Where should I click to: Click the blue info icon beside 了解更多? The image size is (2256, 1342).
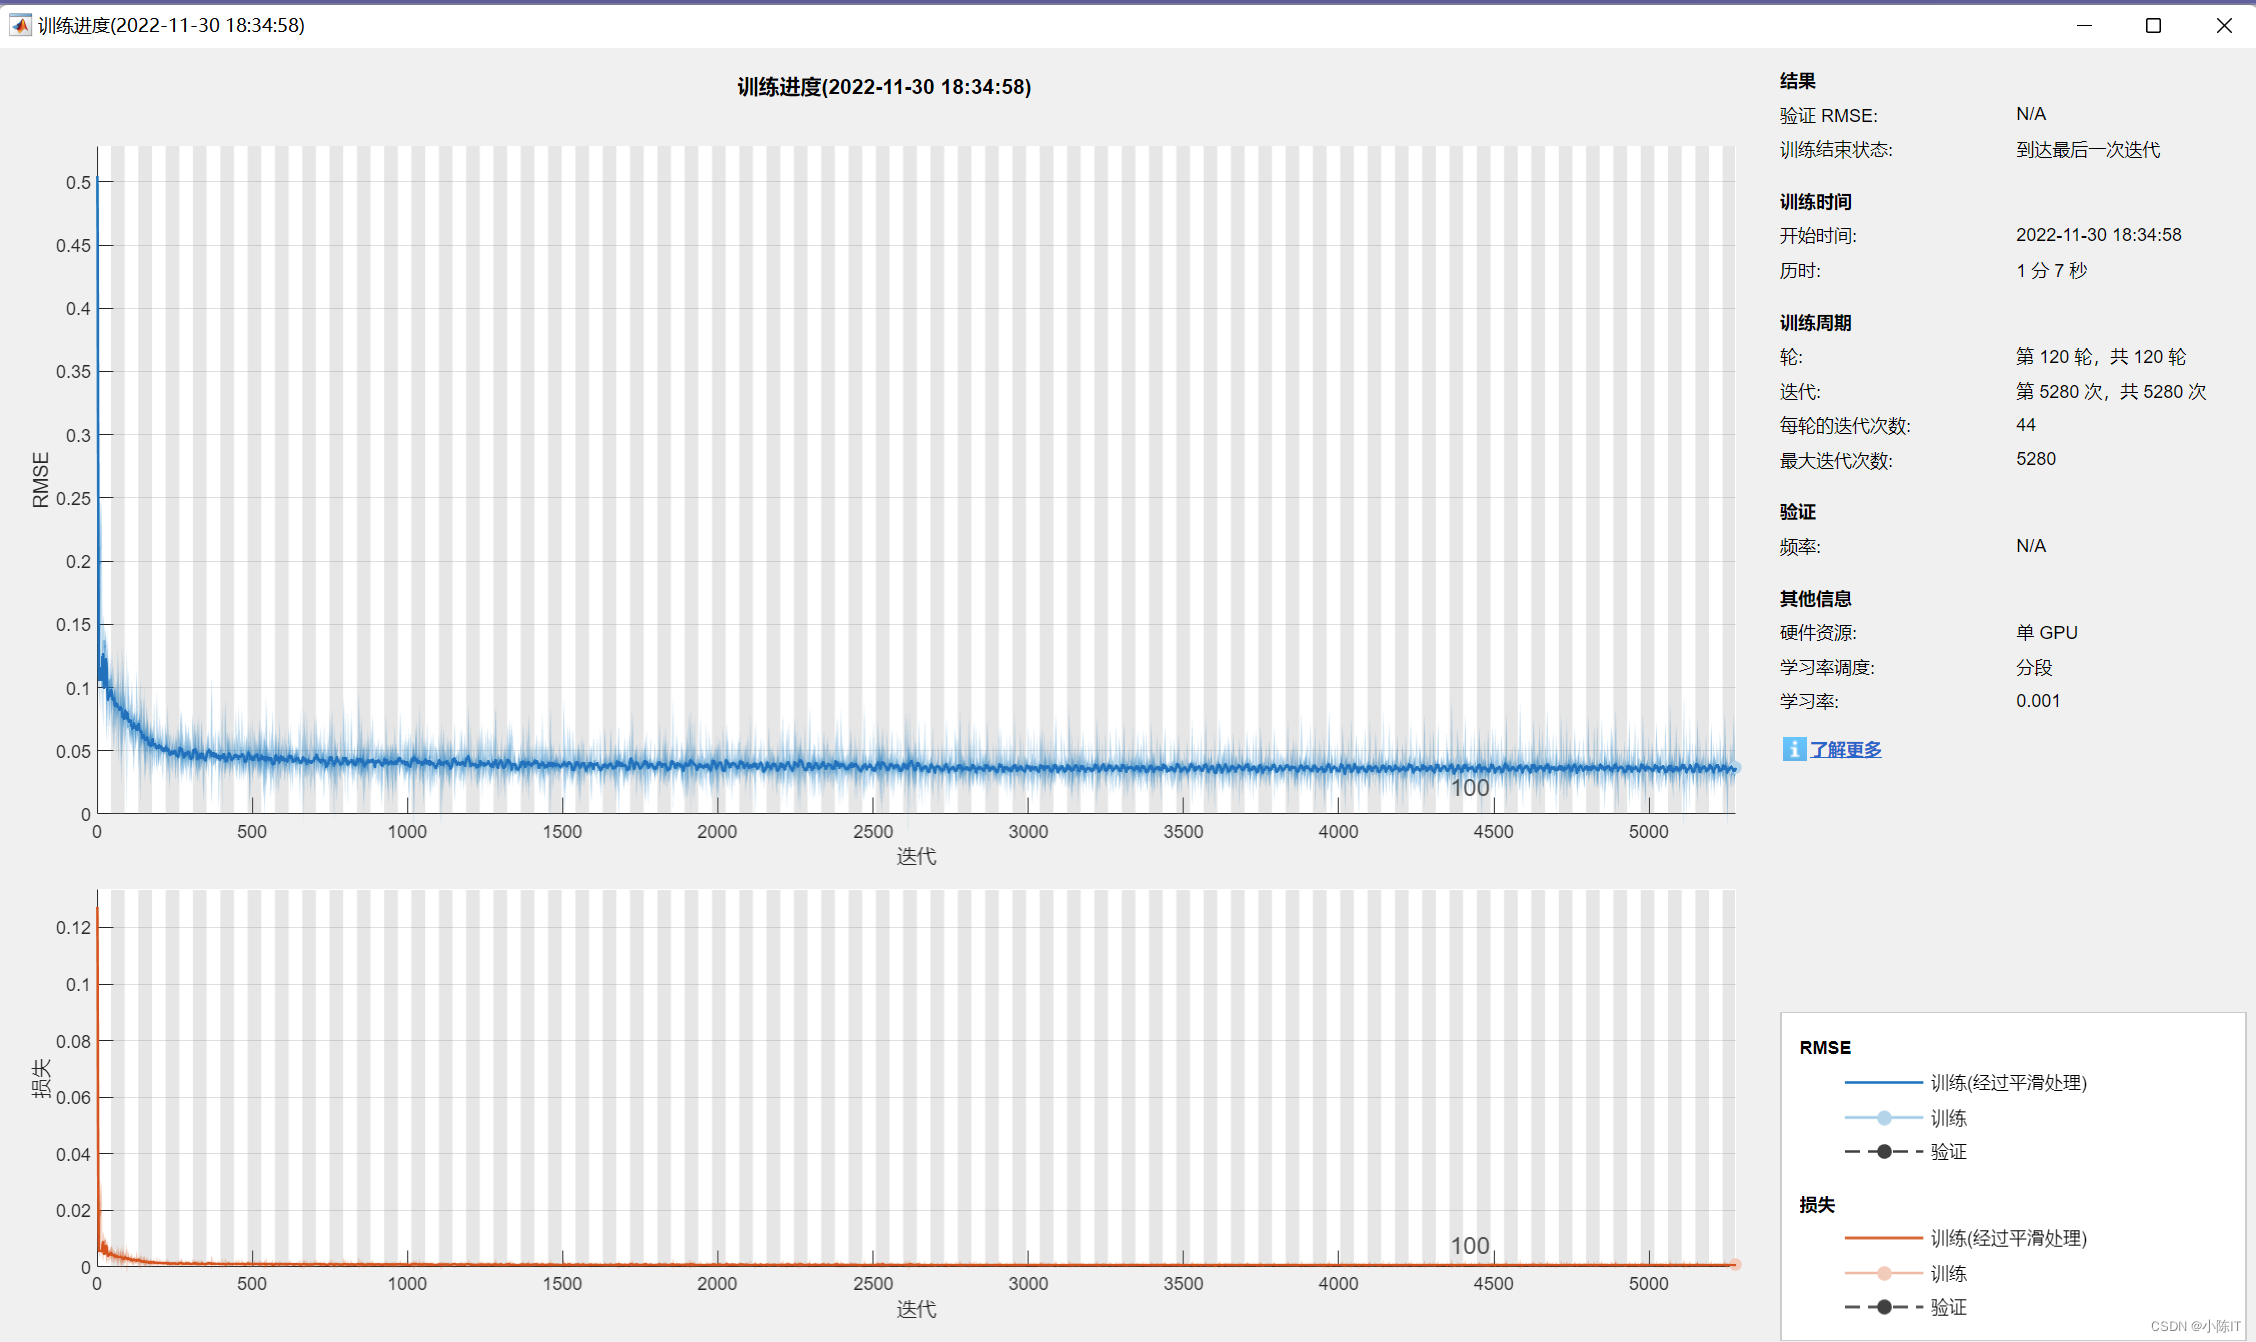coord(1794,749)
